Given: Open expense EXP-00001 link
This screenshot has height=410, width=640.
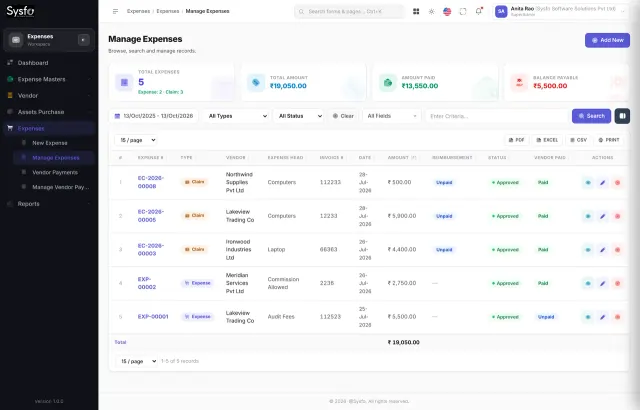Looking at the screenshot, I should pyautogui.click(x=153, y=317).
